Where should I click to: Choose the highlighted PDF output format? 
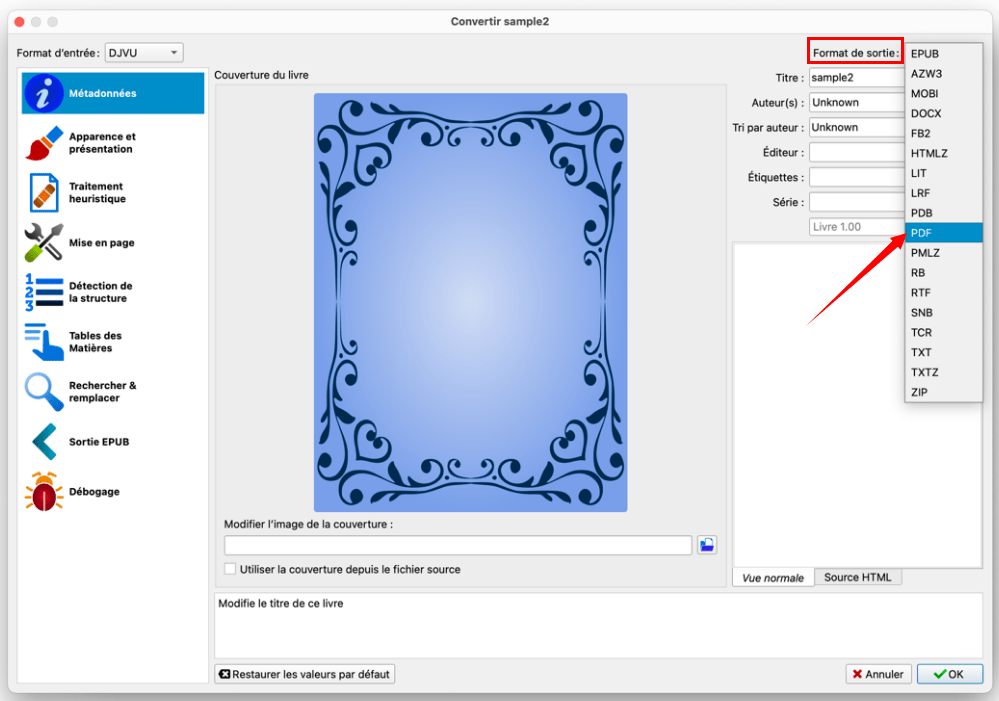click(x=943, y=233)
